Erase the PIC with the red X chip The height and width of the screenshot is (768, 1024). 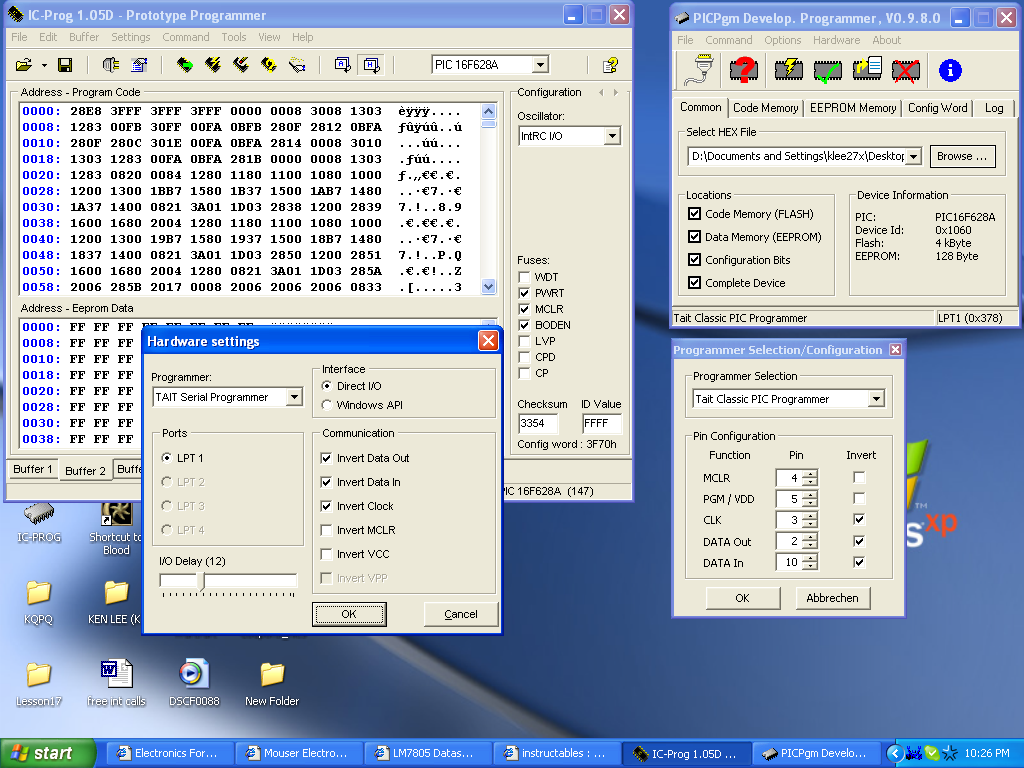pyautogui.click(x=906, y=70)
